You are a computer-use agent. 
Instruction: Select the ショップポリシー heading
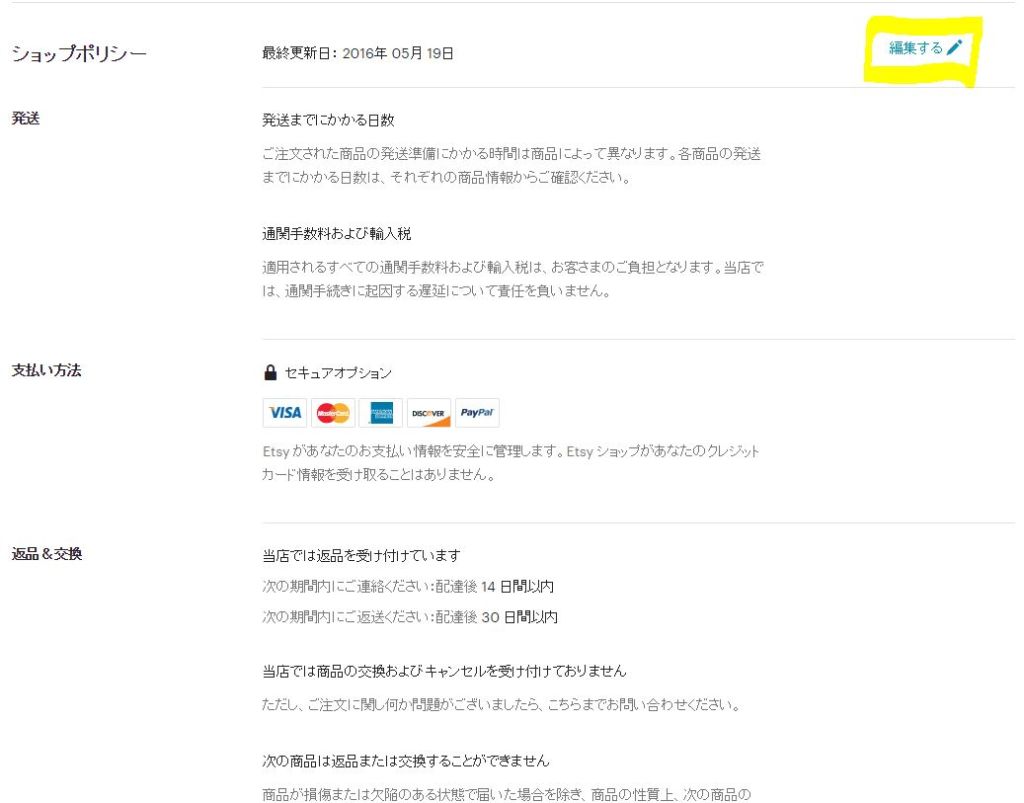[79, 54]
